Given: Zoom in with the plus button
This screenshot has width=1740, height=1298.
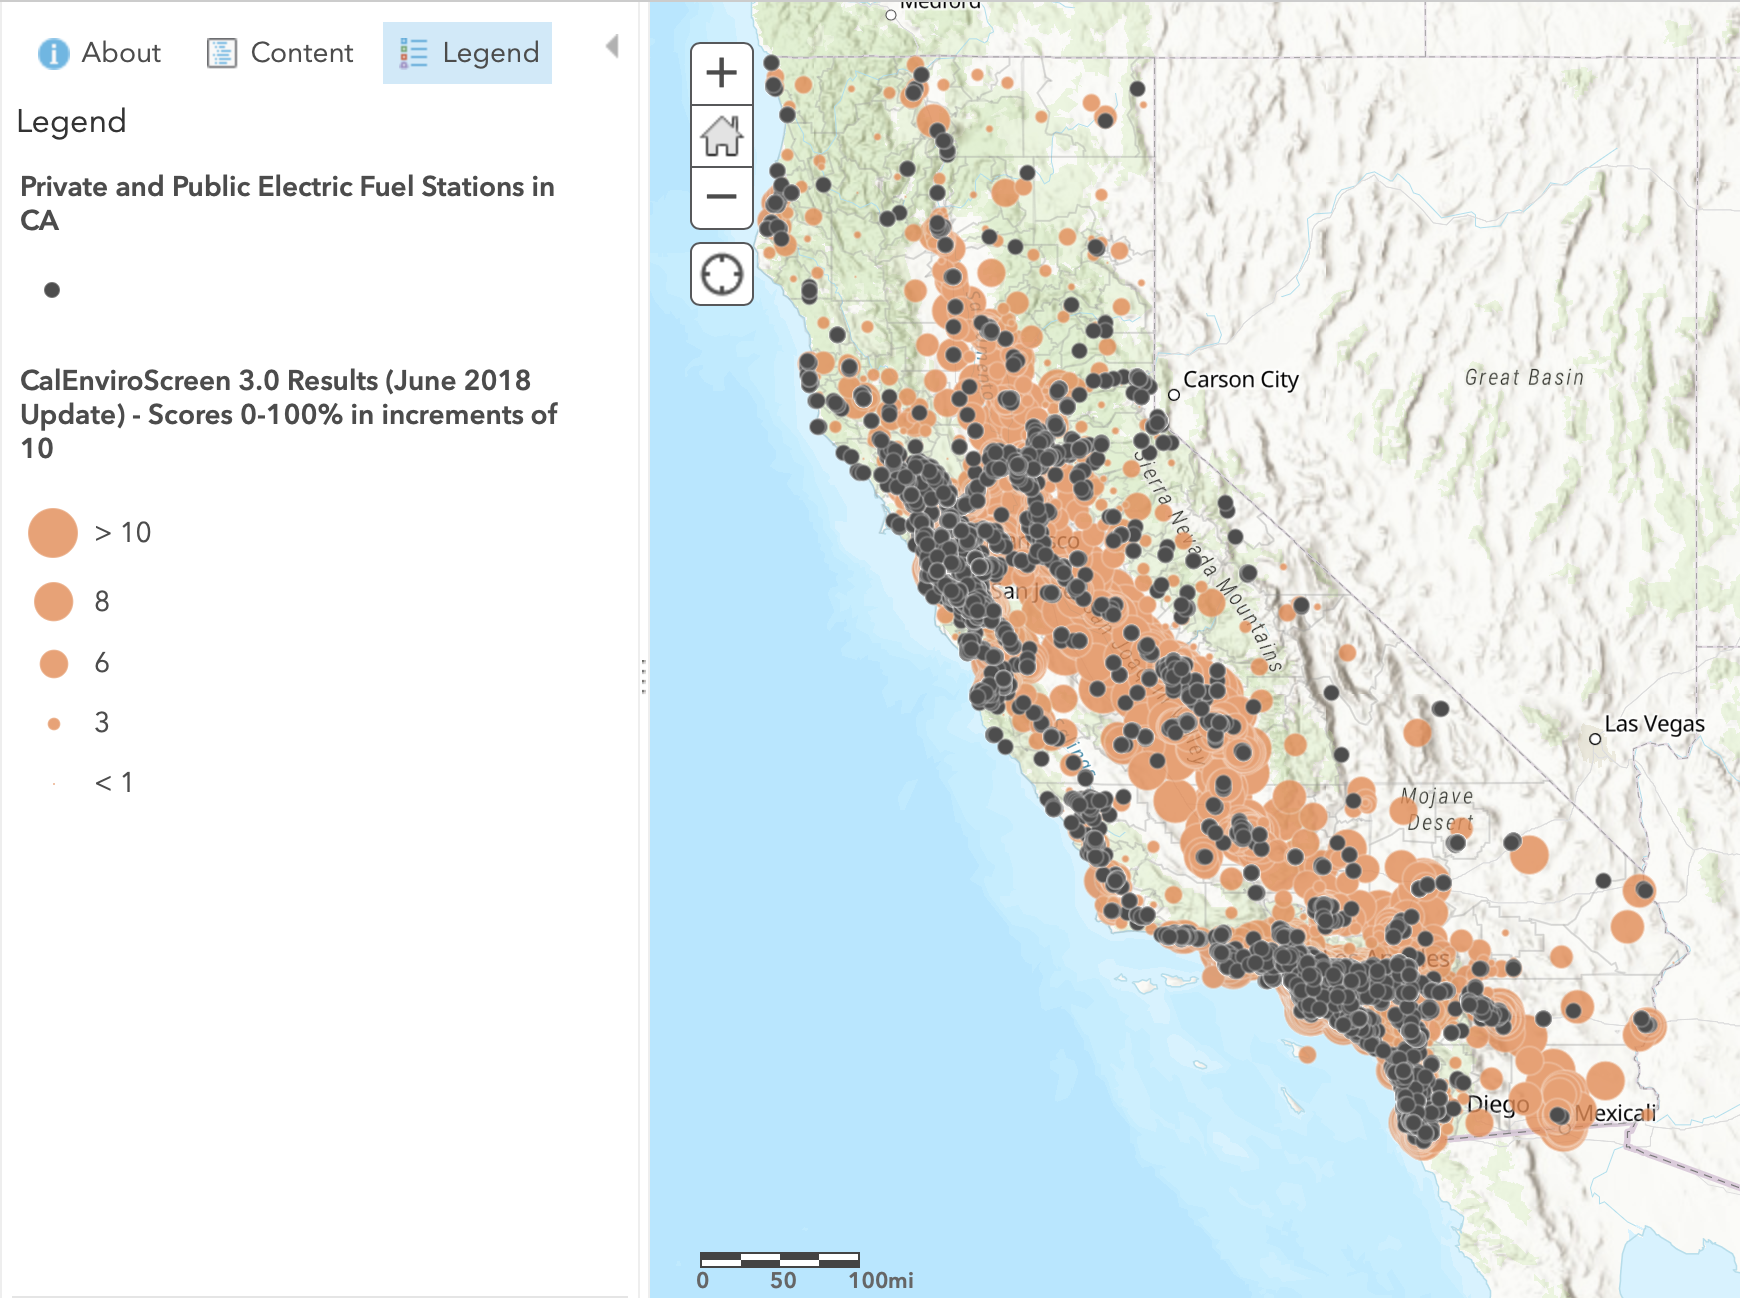Looking at the screenshot, I should tap(721, 73).
